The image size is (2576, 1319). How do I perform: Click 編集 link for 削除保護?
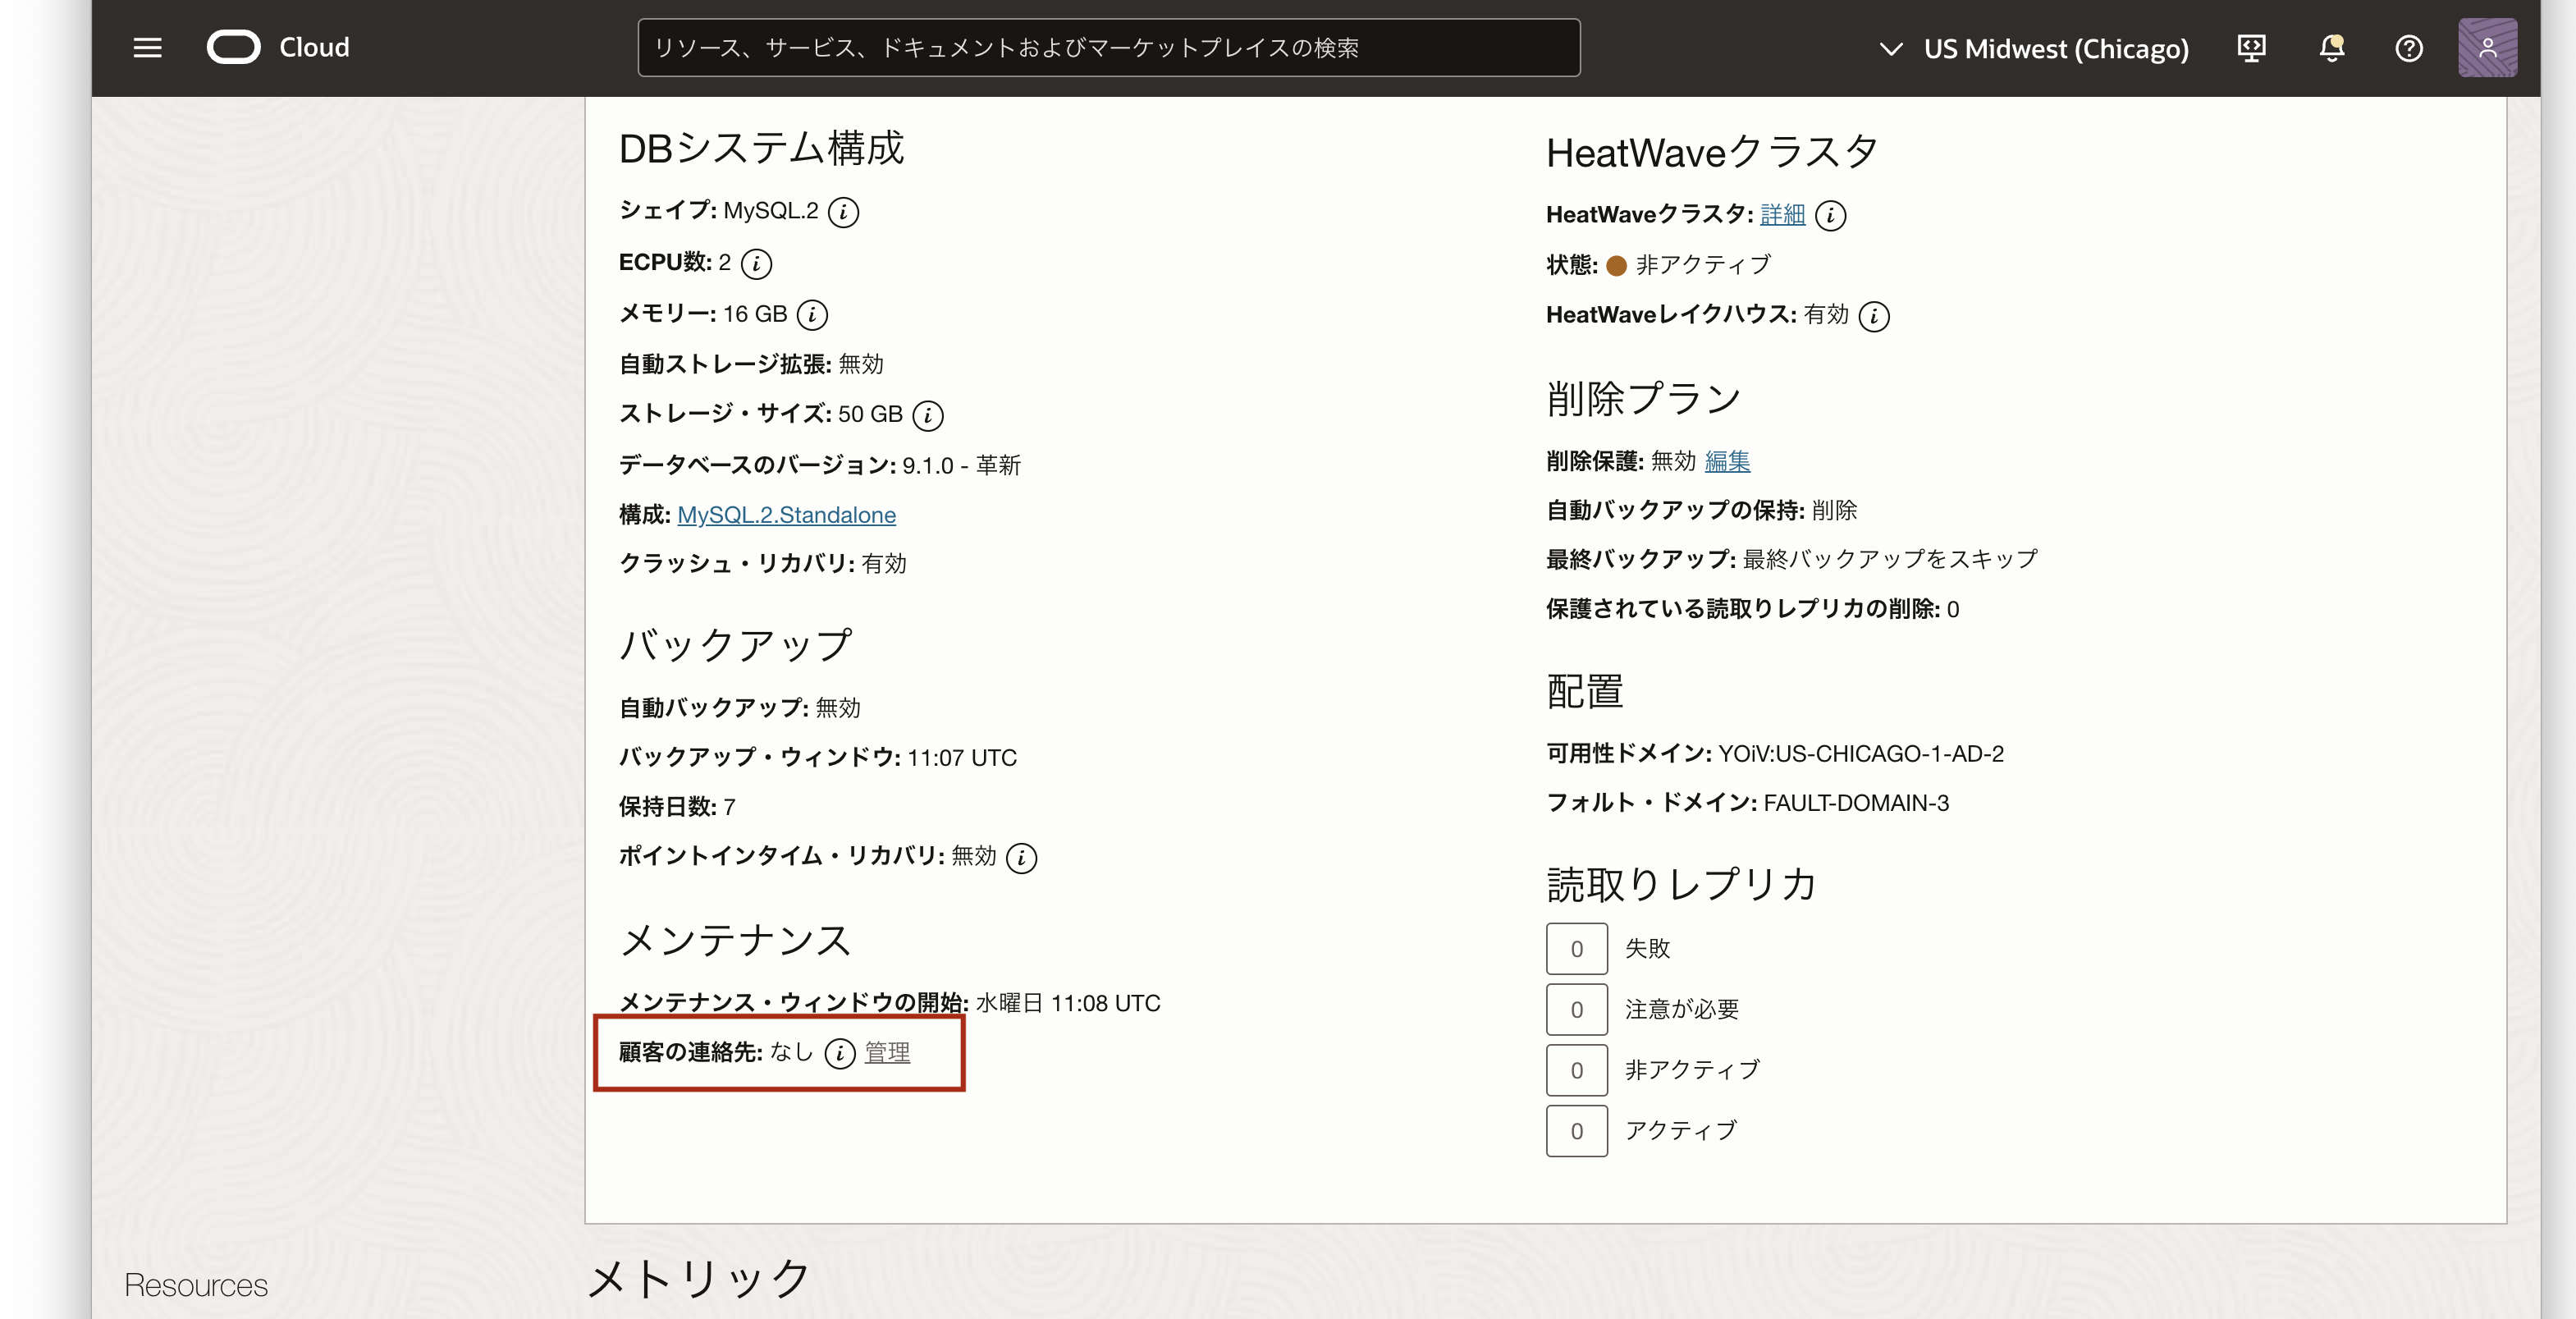1727,461
